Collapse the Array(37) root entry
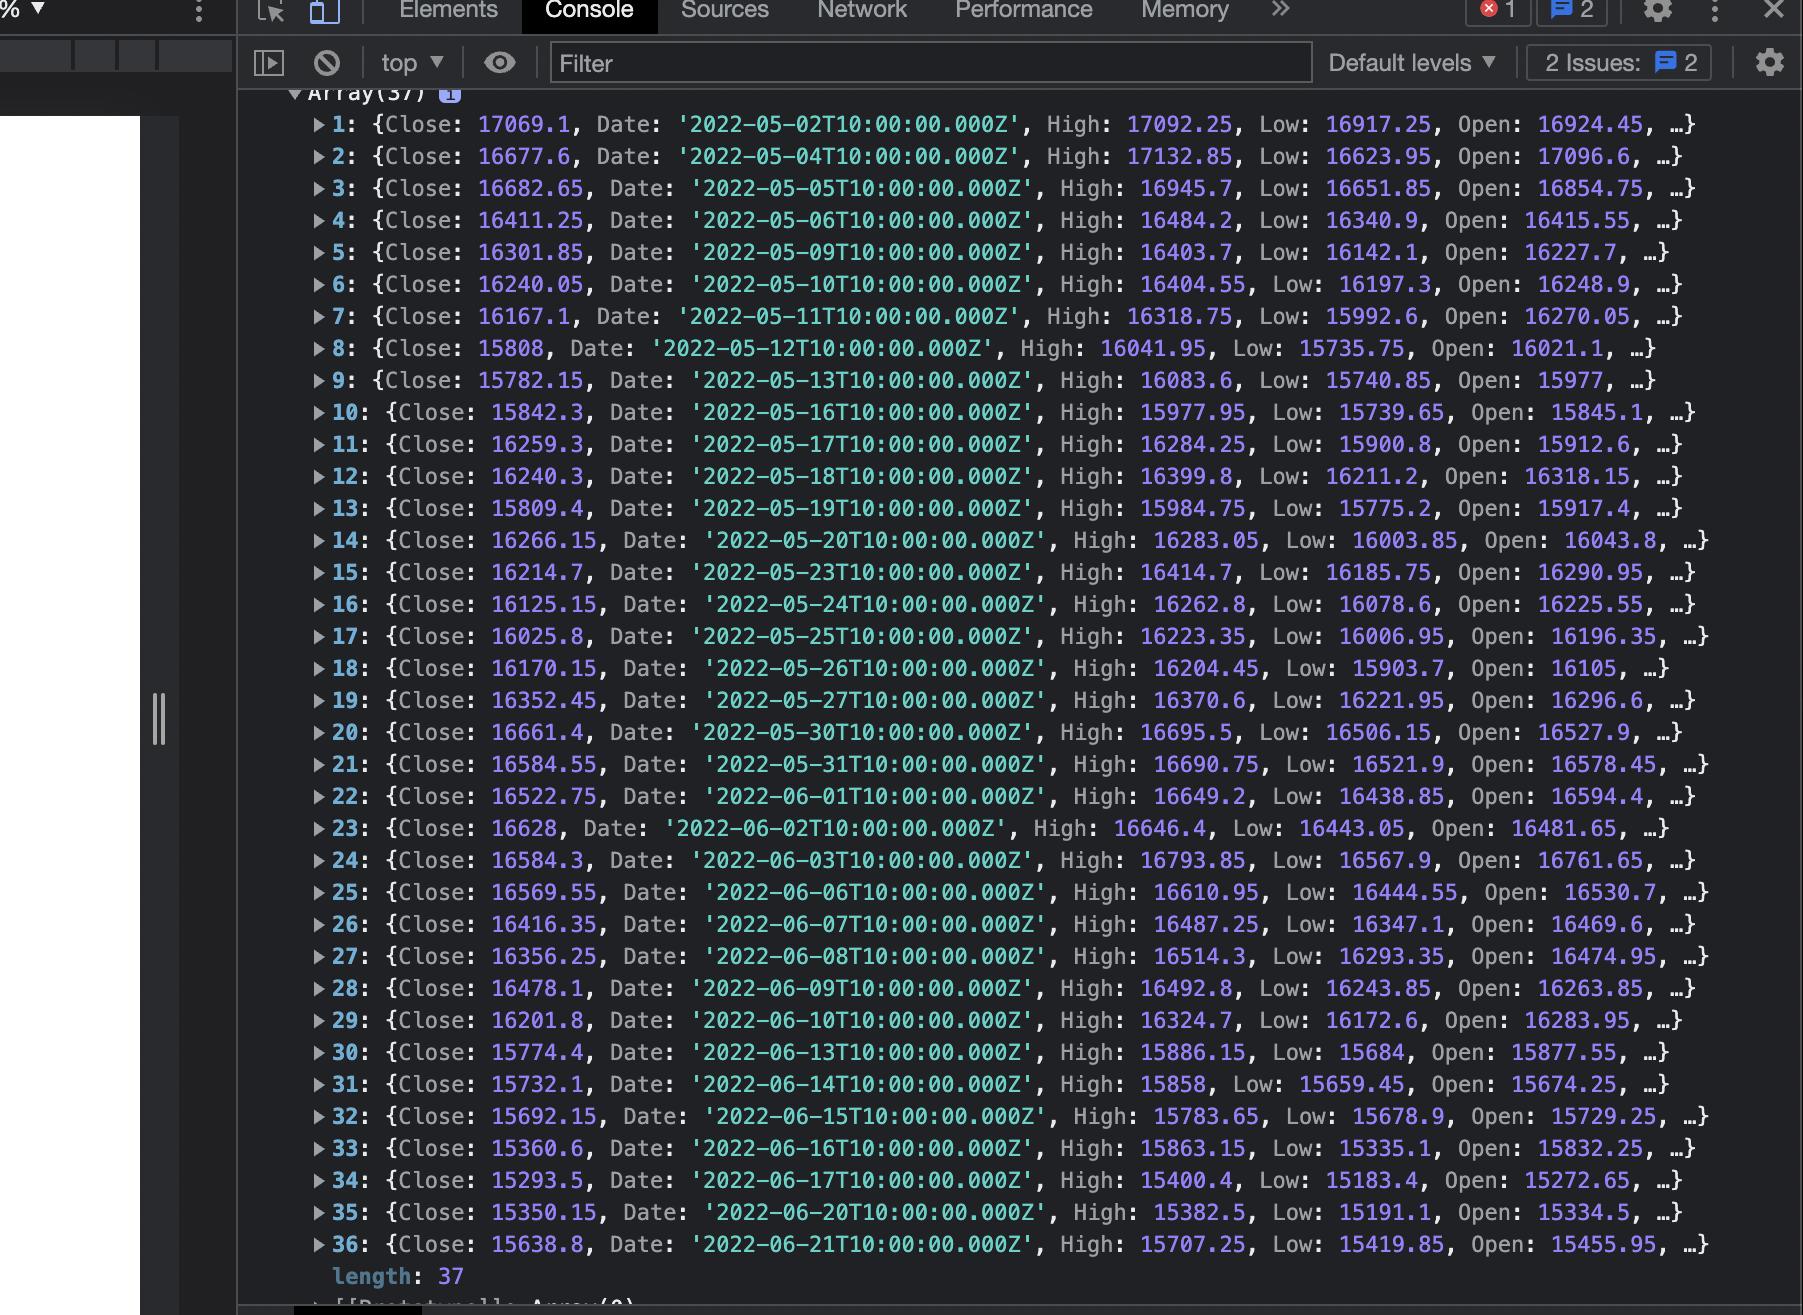This screenshot has height=1315, width=1803. coord(295,95)
